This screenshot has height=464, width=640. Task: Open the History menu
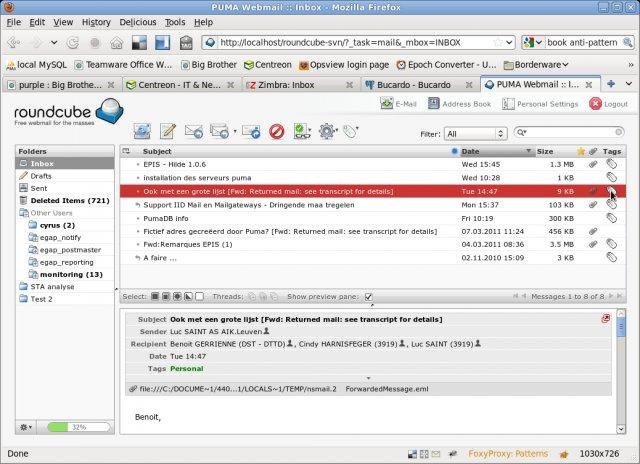(x=96, y=22)
